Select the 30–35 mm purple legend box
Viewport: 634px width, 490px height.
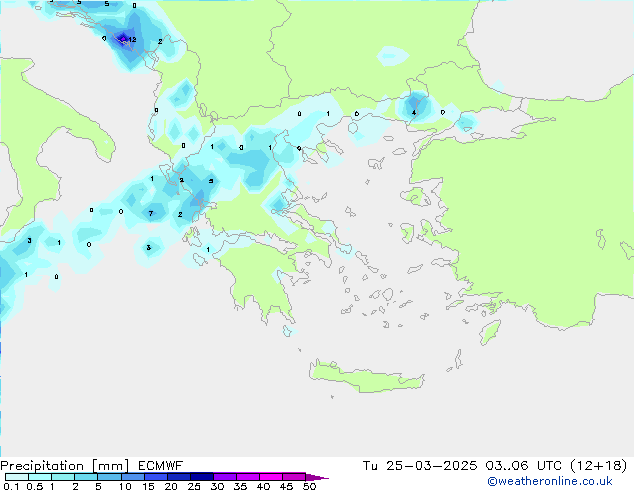tap(225, 477)
